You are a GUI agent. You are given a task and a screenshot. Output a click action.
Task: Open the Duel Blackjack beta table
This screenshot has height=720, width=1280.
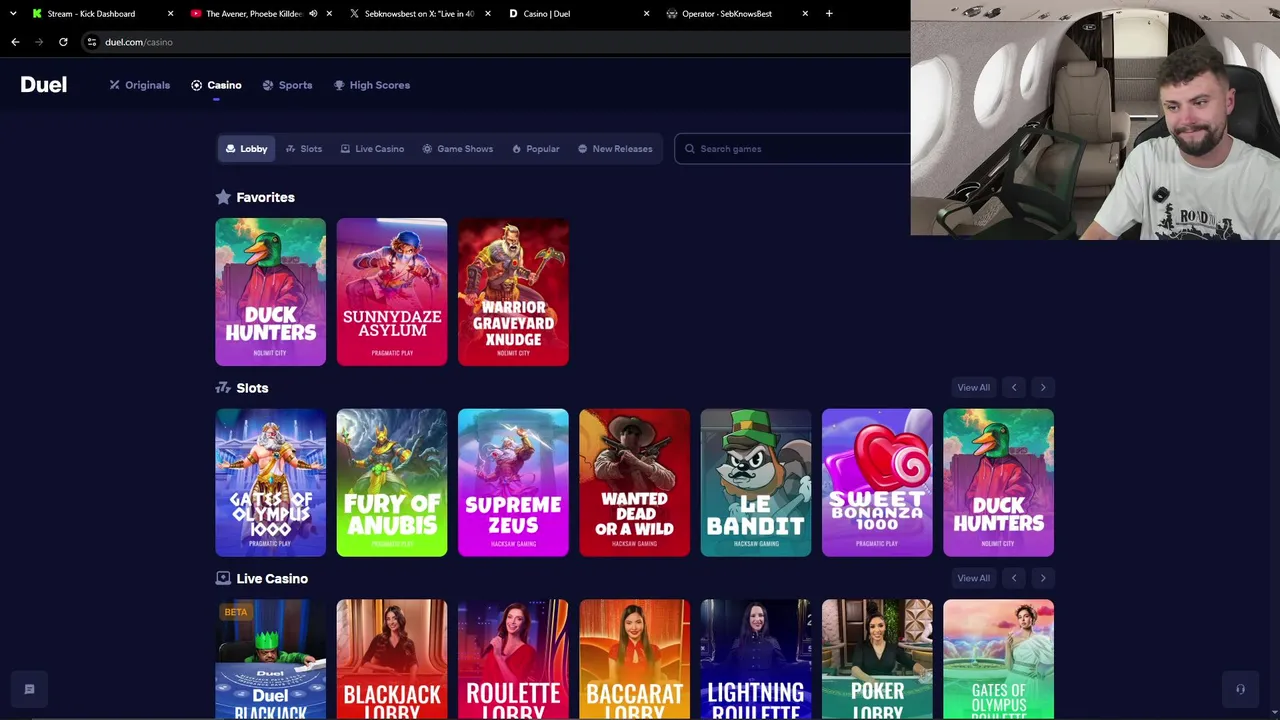pyautogui.click(x=270, y=659)
